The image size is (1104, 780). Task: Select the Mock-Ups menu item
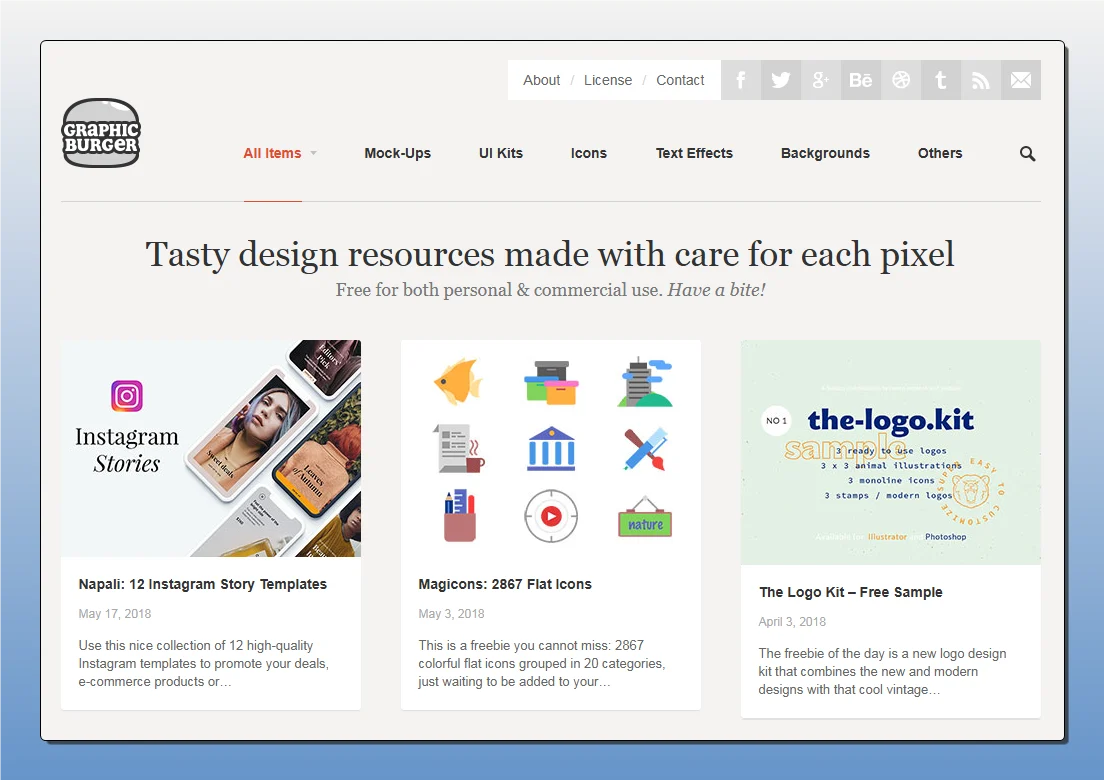tap(397, 153)
